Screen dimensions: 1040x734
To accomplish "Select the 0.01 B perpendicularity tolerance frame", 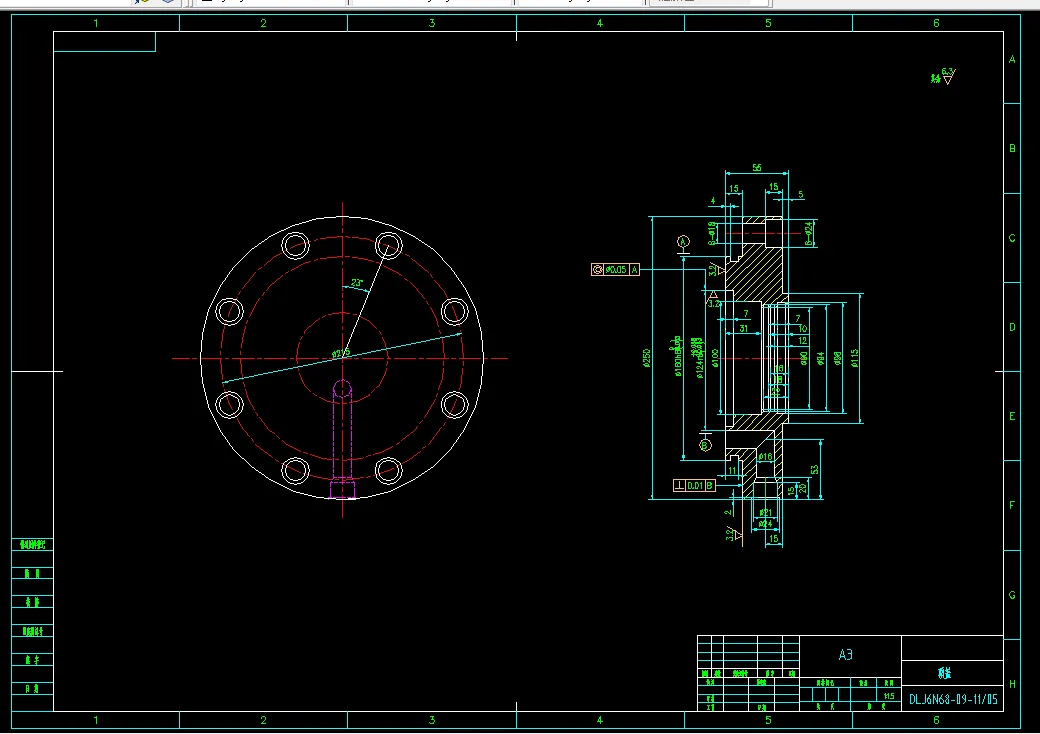I will (694, 485).
